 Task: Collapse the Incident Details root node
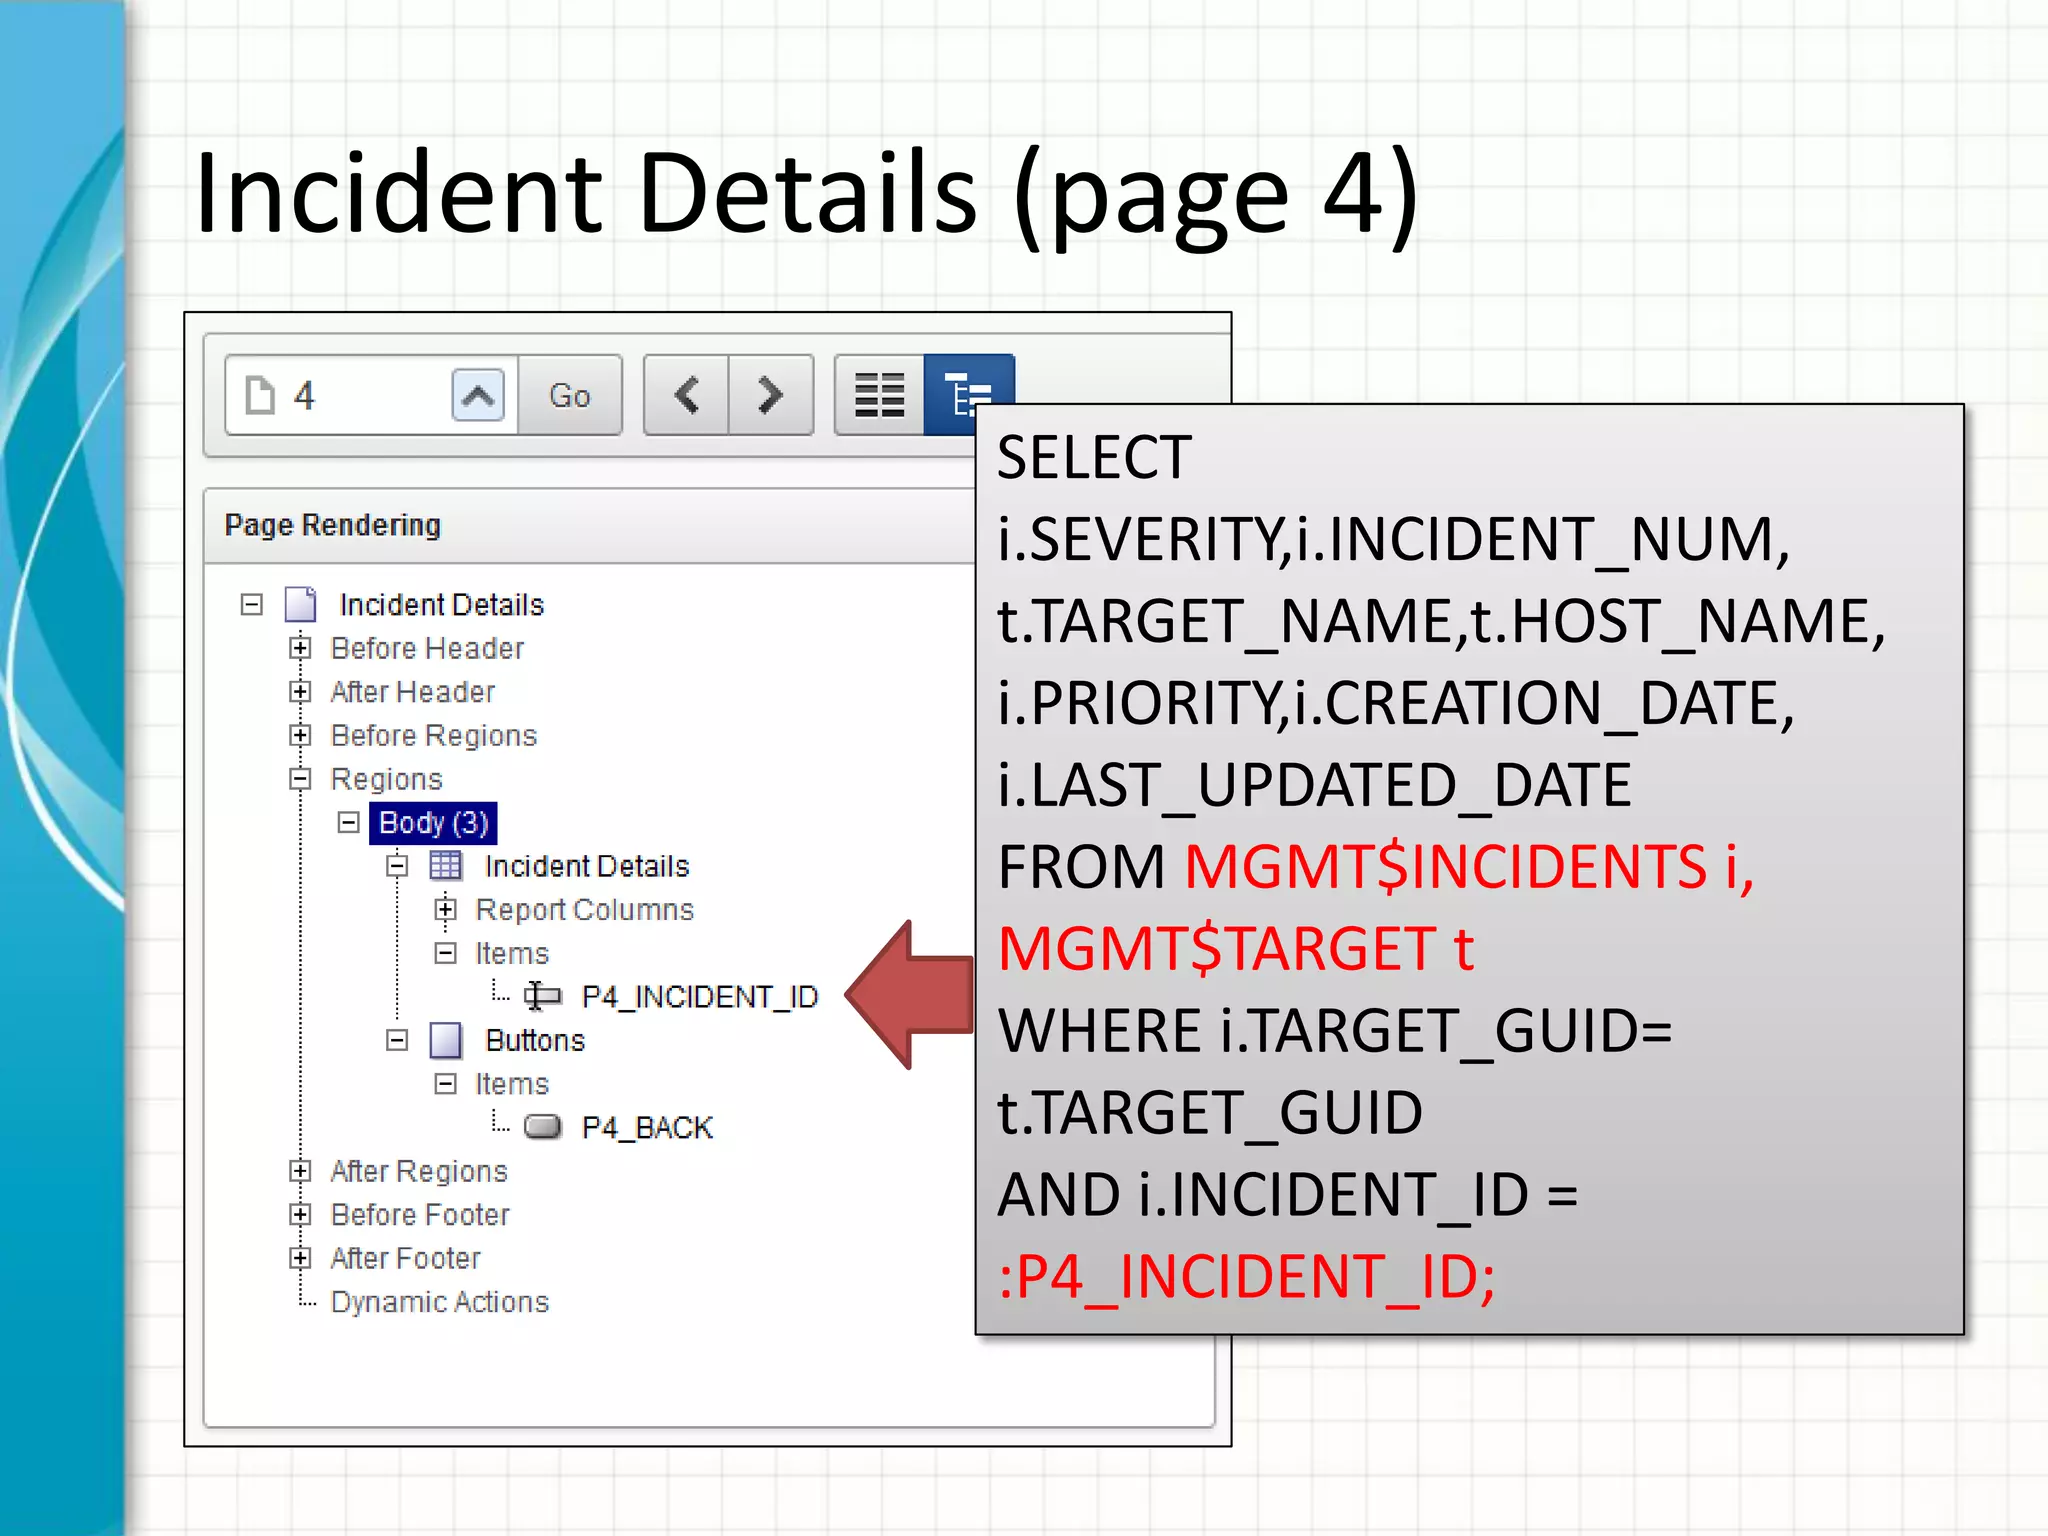[x=252, y=604]
